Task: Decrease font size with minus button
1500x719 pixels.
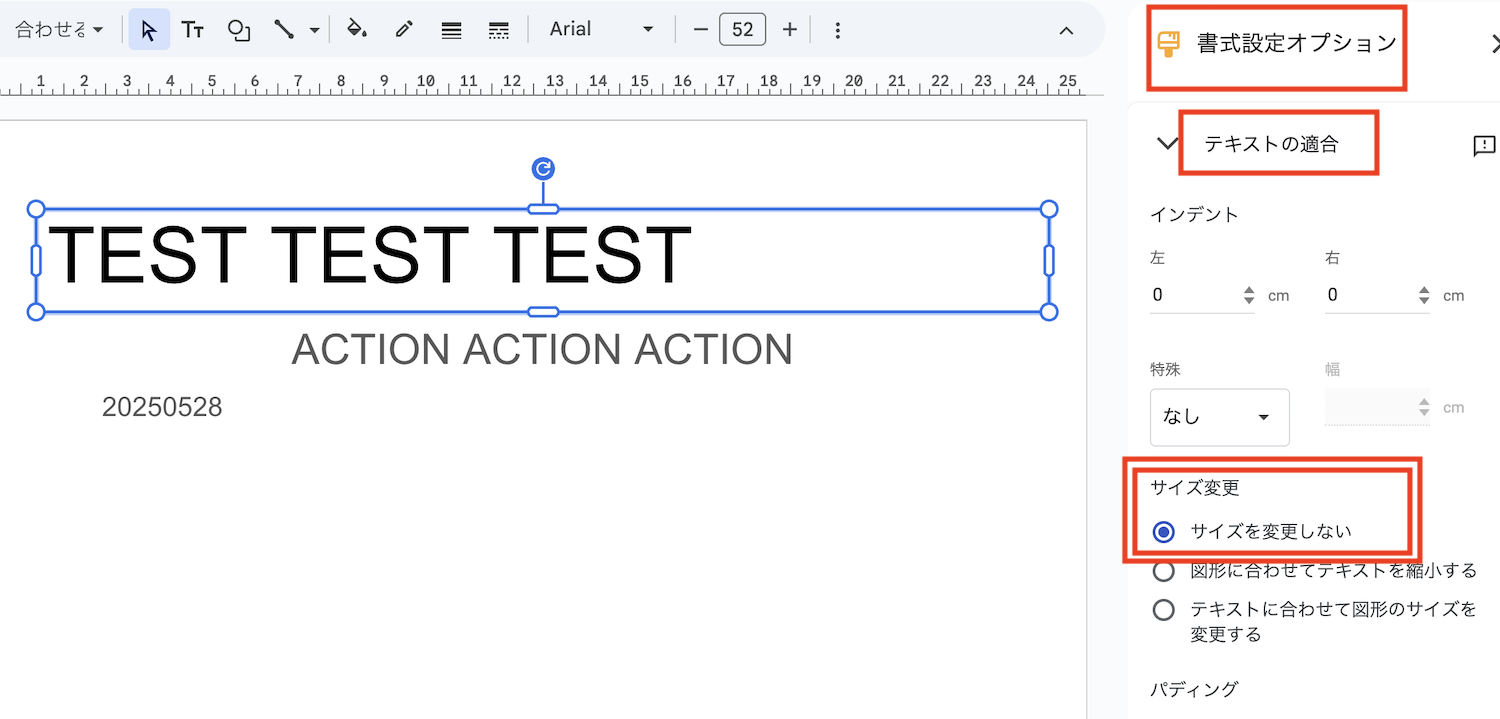Action: click(x=700, y=30)
